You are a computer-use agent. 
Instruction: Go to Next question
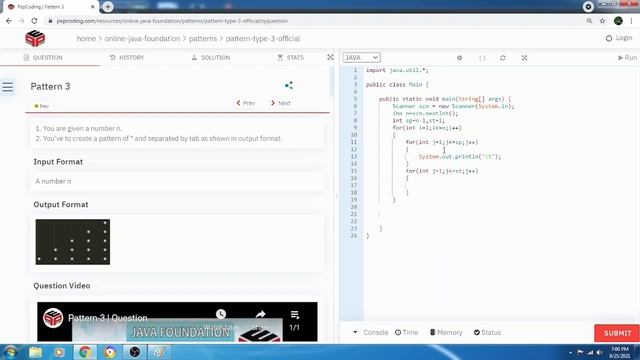pyautogui.click(x=280, y=103)
